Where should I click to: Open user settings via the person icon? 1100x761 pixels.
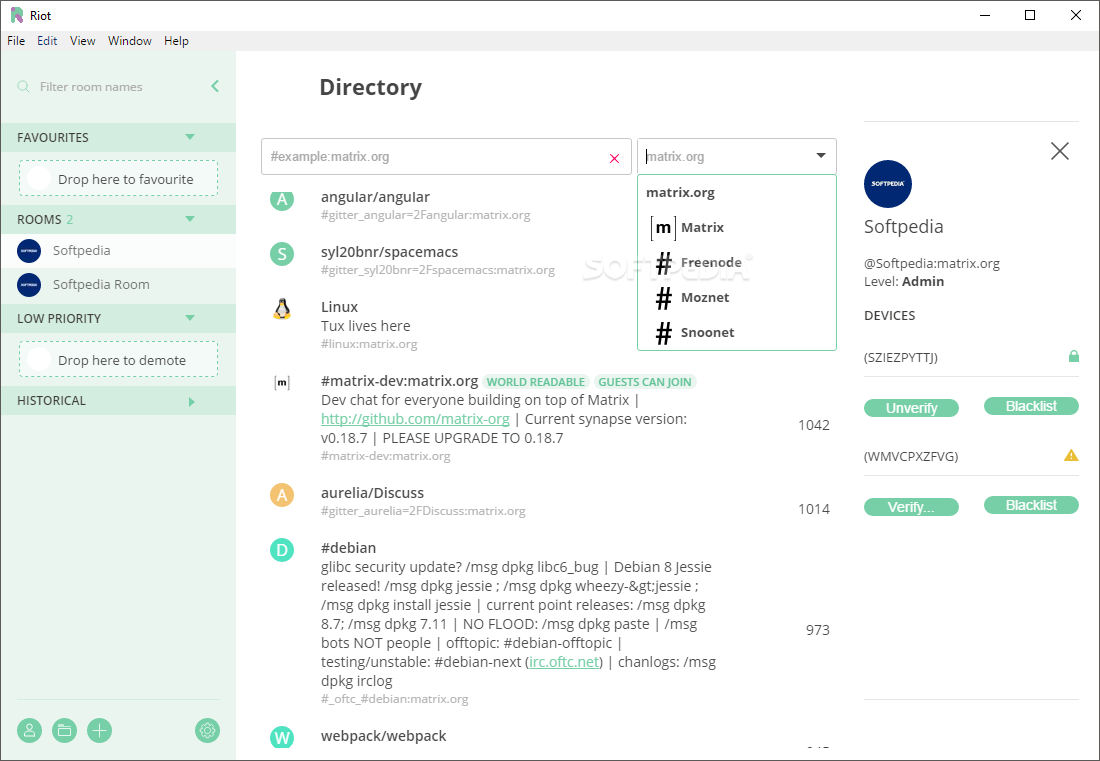29,730
